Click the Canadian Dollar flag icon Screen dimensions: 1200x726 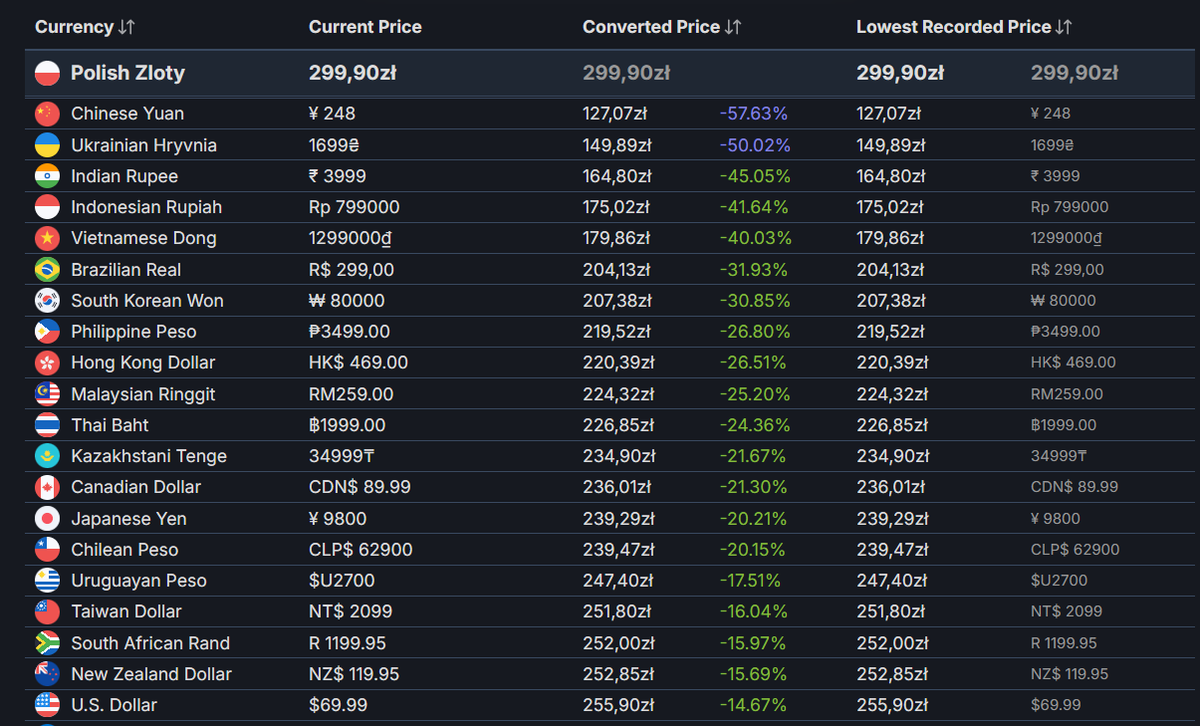tap(47, 488)
